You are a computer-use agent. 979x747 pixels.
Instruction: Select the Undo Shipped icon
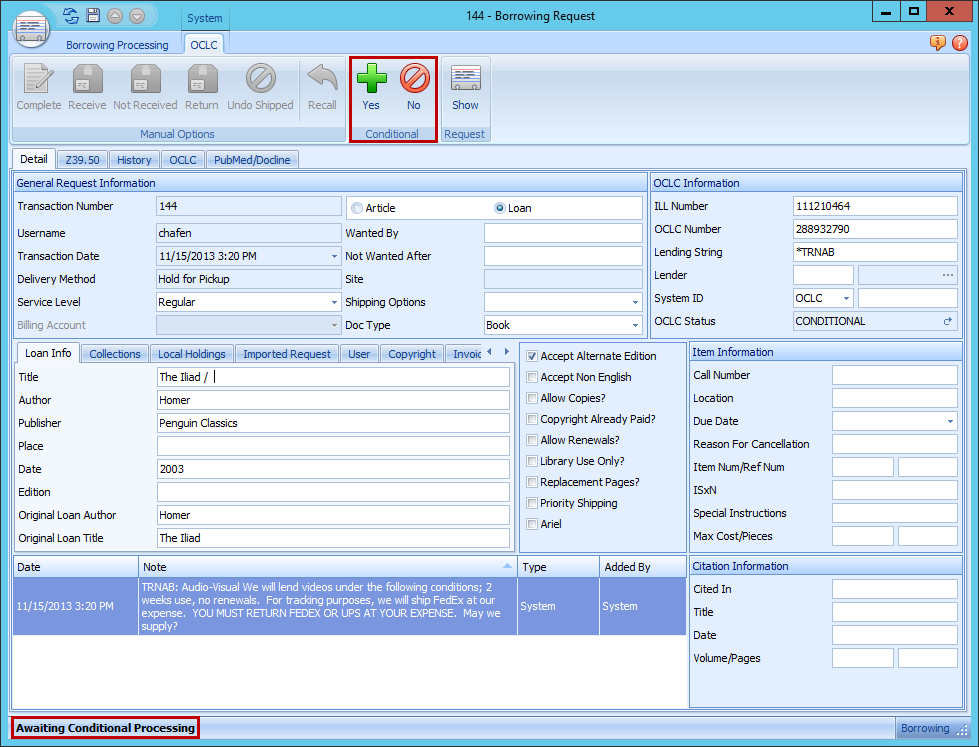260,88
